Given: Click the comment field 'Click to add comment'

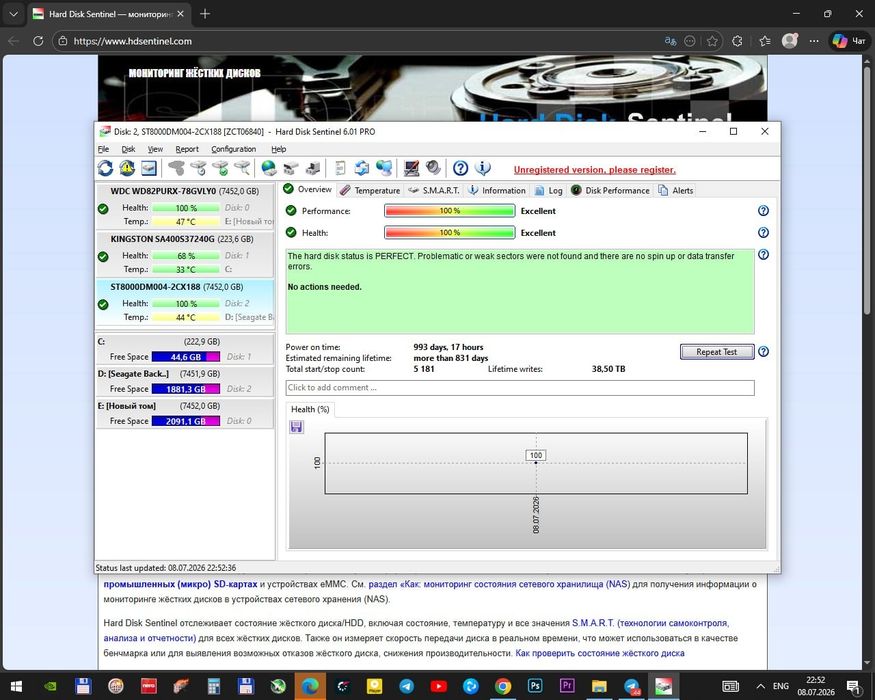Looking at the screenshot, I should pos(520,387).
